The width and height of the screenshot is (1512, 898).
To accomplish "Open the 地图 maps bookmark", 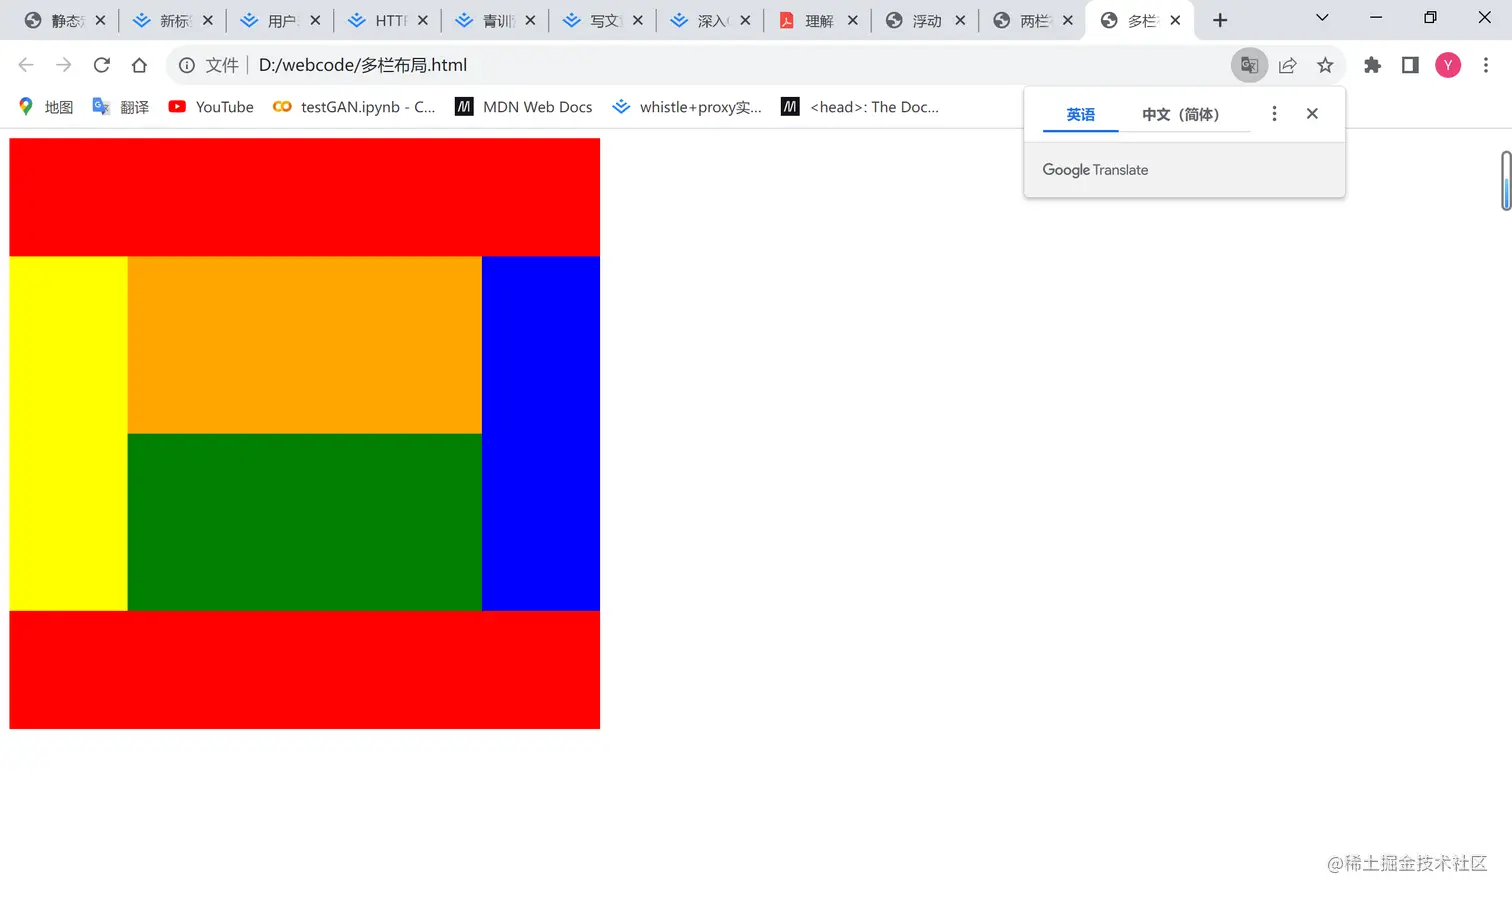I will [x=46, y=107].
